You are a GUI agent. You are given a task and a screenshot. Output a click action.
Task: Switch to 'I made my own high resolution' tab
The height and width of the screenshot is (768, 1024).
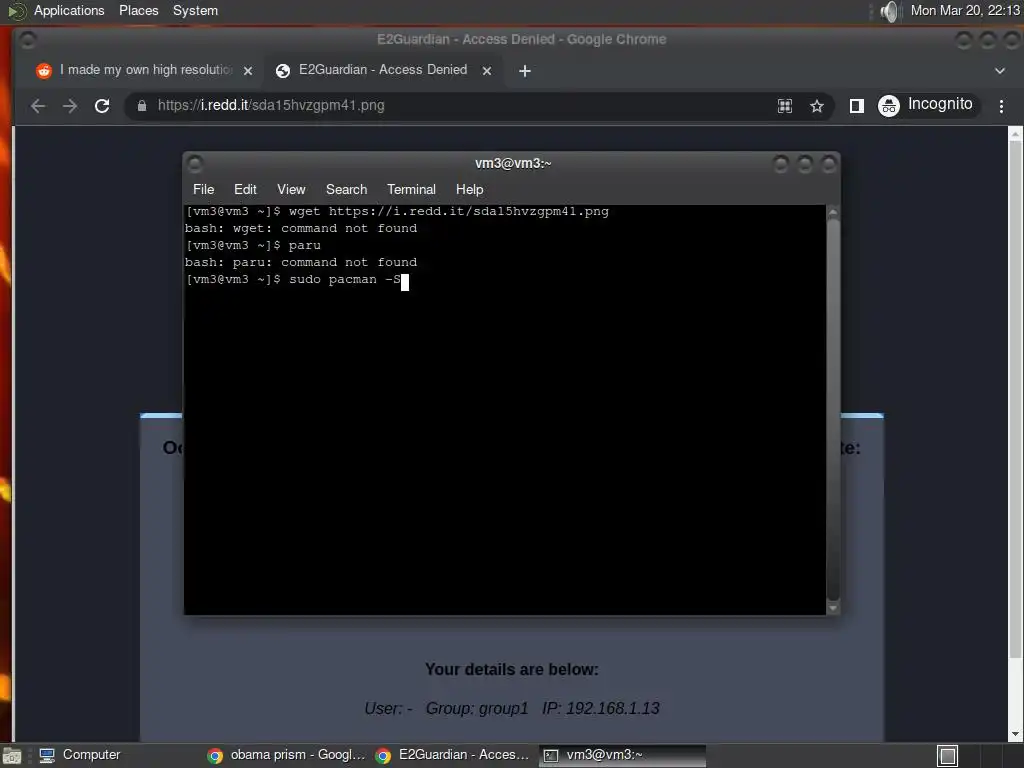point(146,70)
